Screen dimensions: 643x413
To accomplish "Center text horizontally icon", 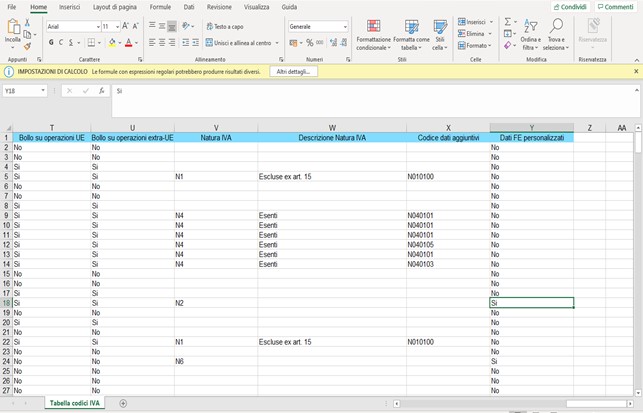I will tap(162, 42).
